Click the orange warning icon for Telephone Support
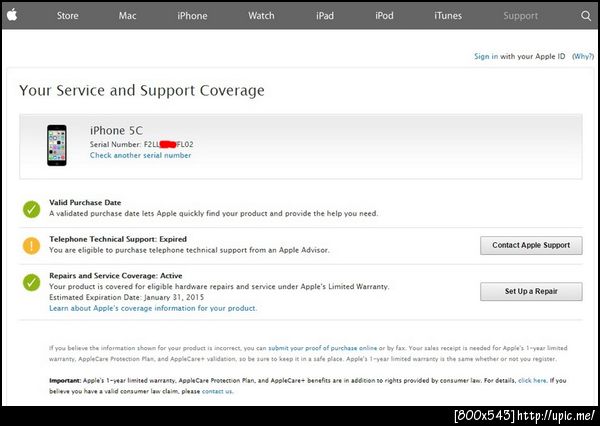This screenshot has width=600, height=426. pos(31,246)
